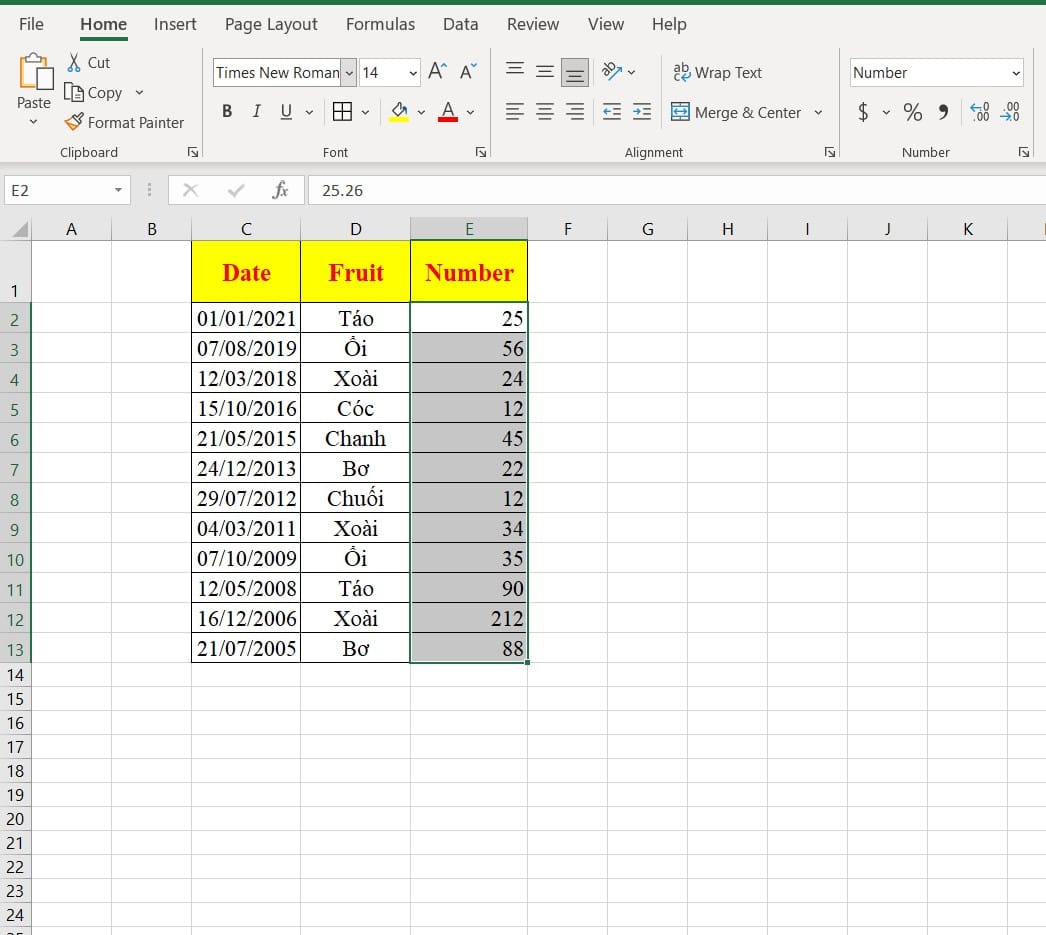Click the Paste clipboard icon

click(35, 72)
